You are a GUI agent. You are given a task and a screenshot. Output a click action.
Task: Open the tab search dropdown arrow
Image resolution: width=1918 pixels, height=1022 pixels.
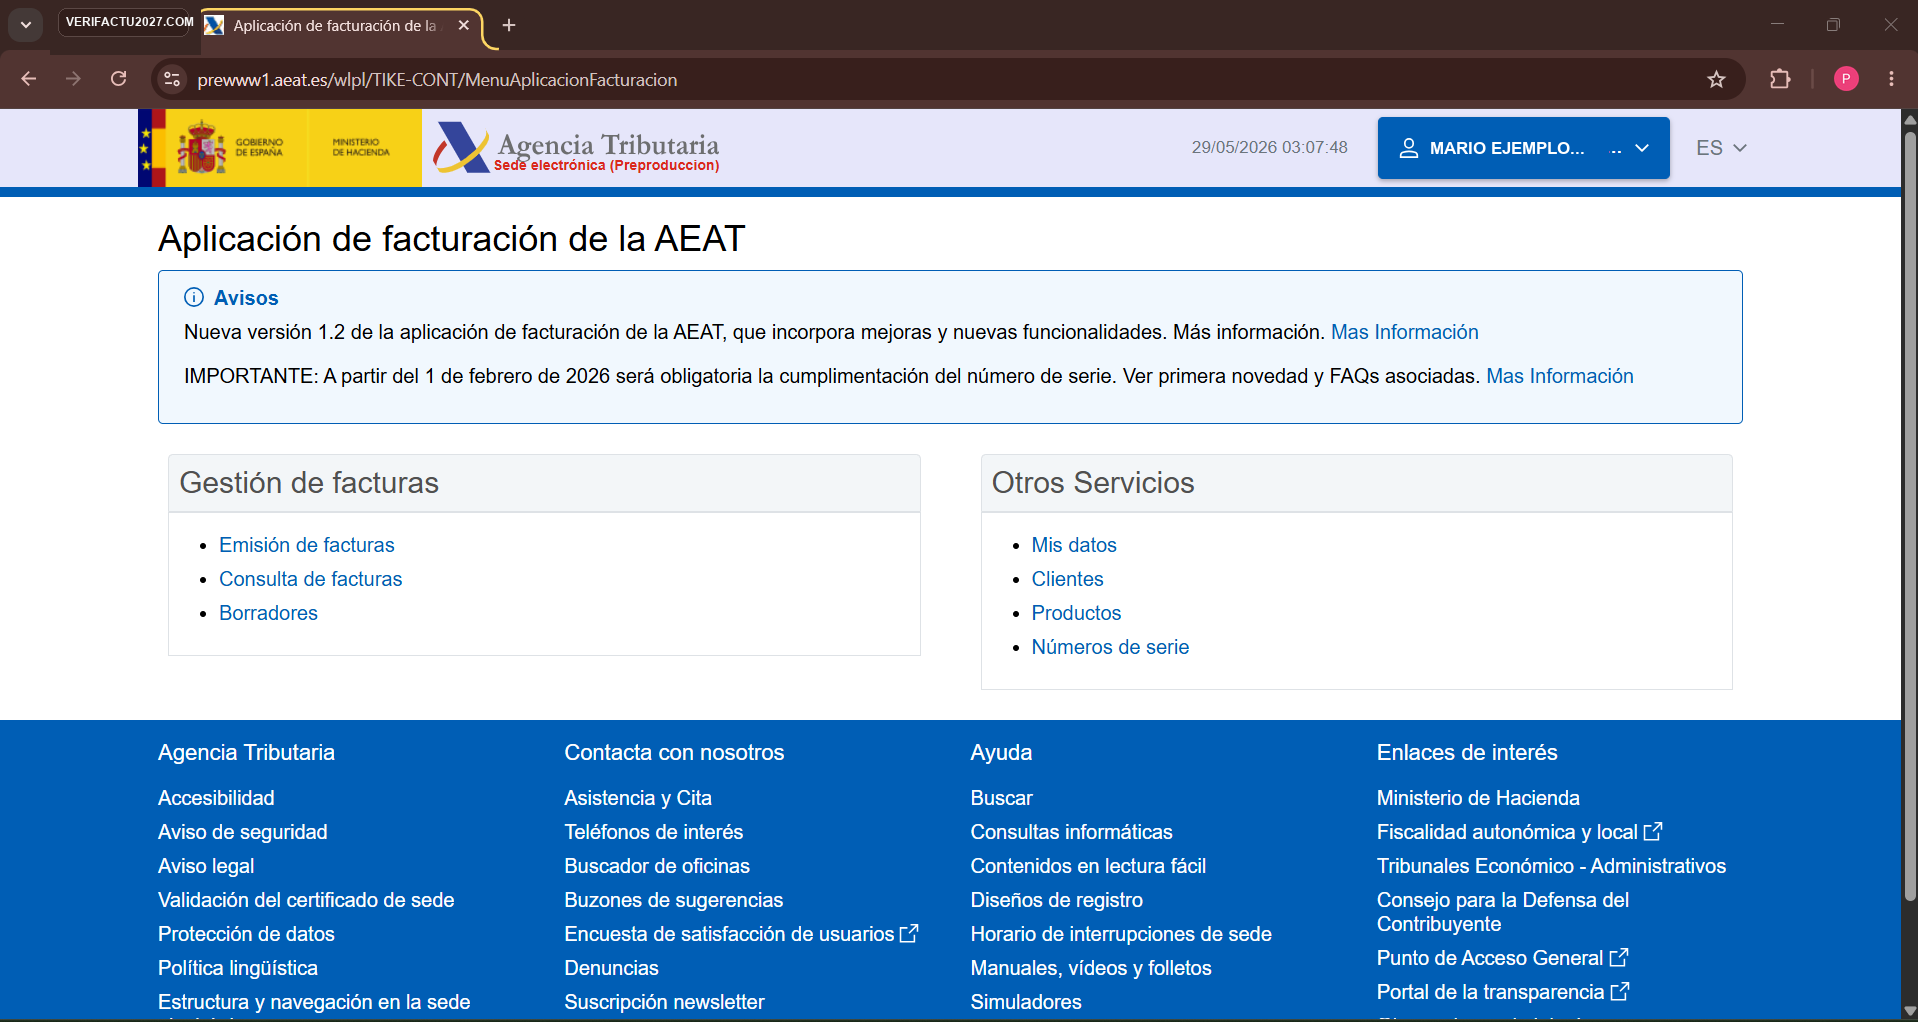point(26,25)
